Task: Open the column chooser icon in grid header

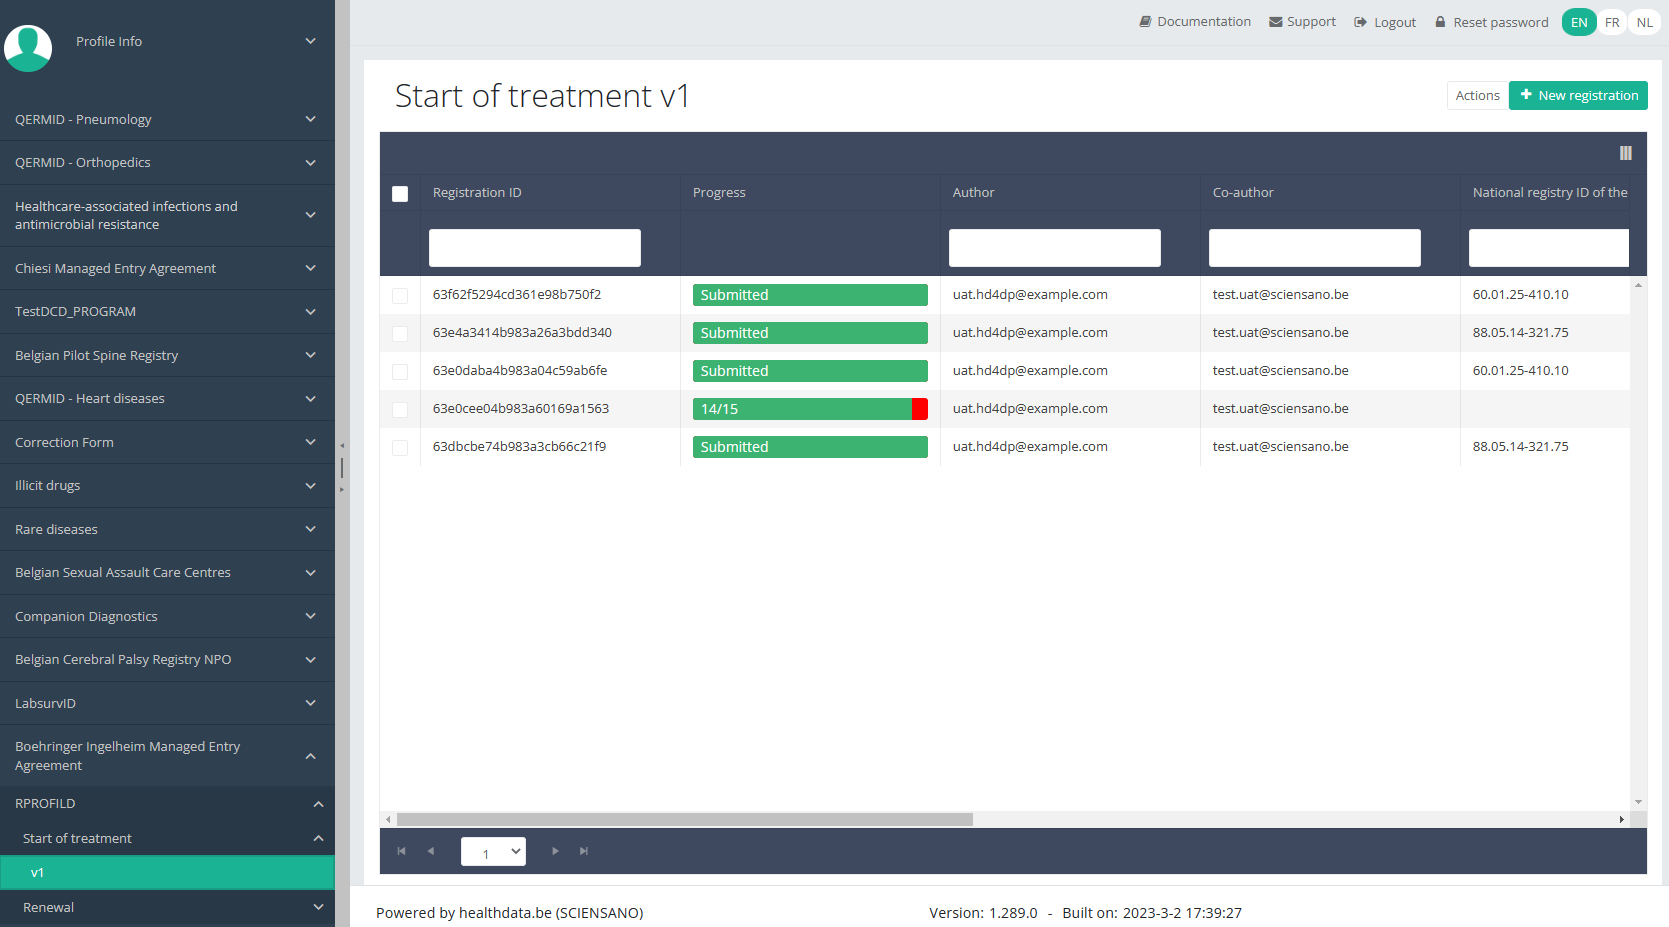Action: pos(1625,153)
